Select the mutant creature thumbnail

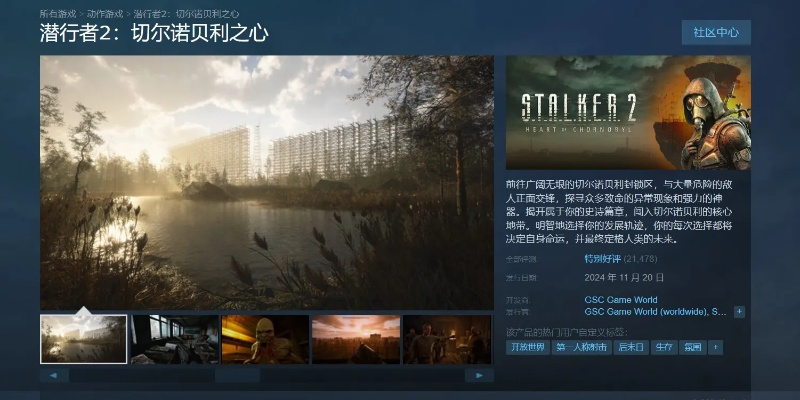265,339
